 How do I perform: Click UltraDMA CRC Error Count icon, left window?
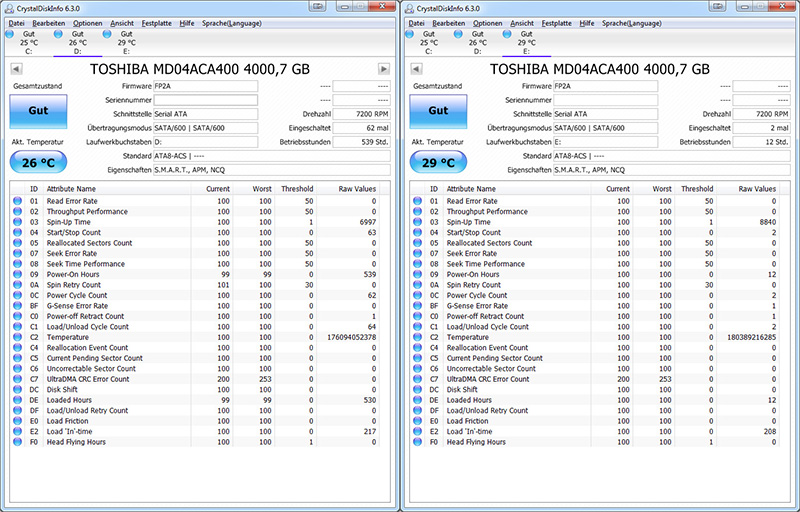[x=18, y=379]
